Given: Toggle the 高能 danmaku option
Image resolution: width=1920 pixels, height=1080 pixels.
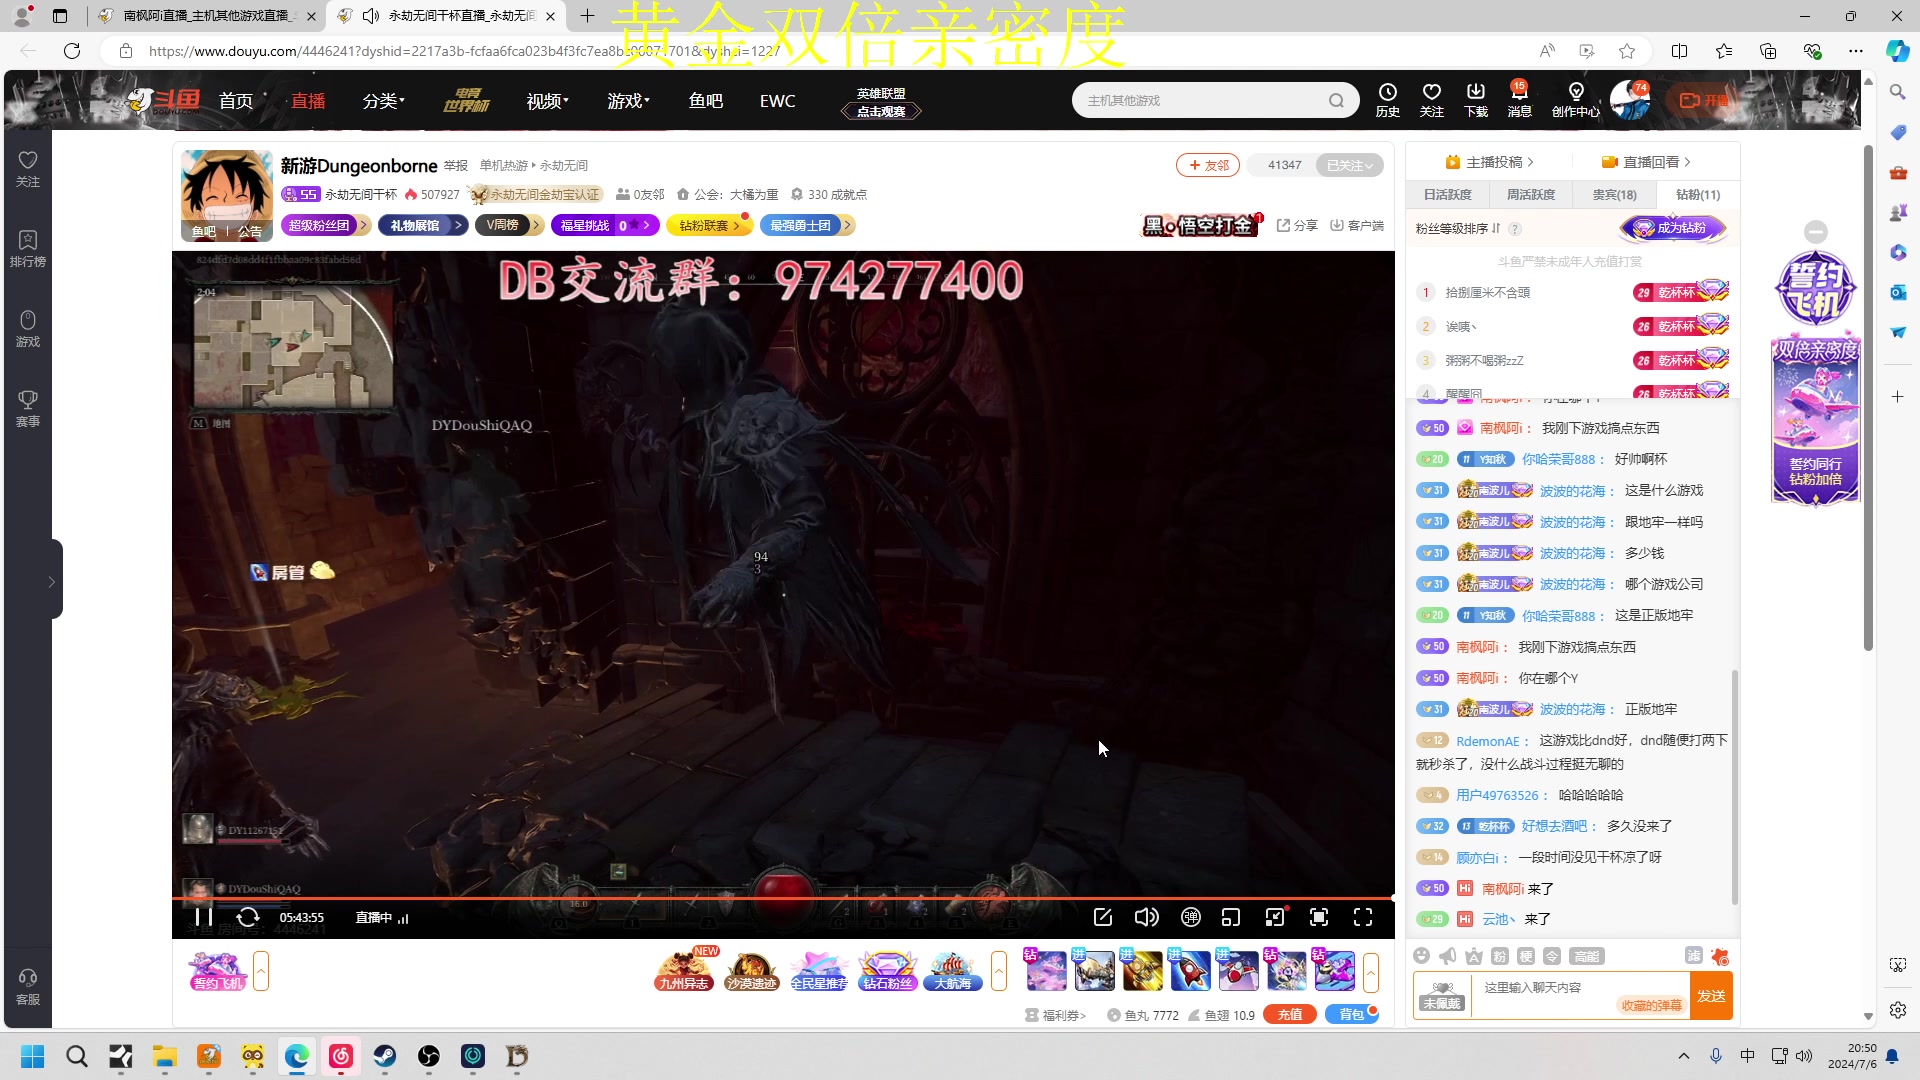Looking at the screenshot, I should [1587, 956].
